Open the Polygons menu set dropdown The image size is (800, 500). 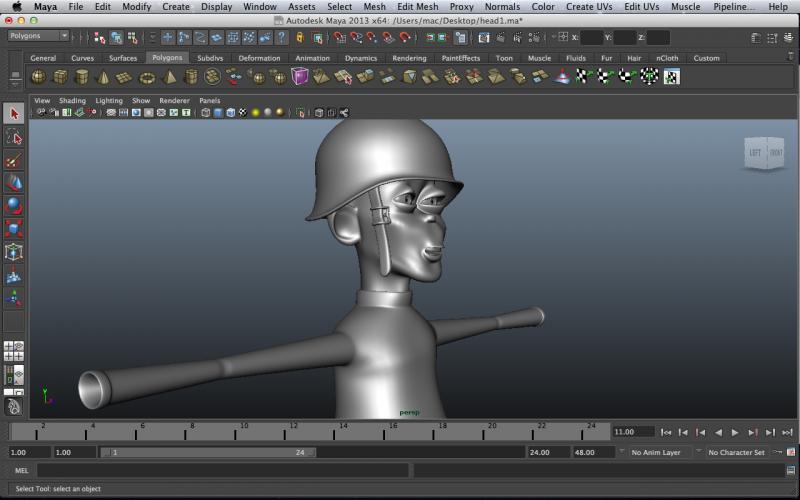(x=38, y=36)
